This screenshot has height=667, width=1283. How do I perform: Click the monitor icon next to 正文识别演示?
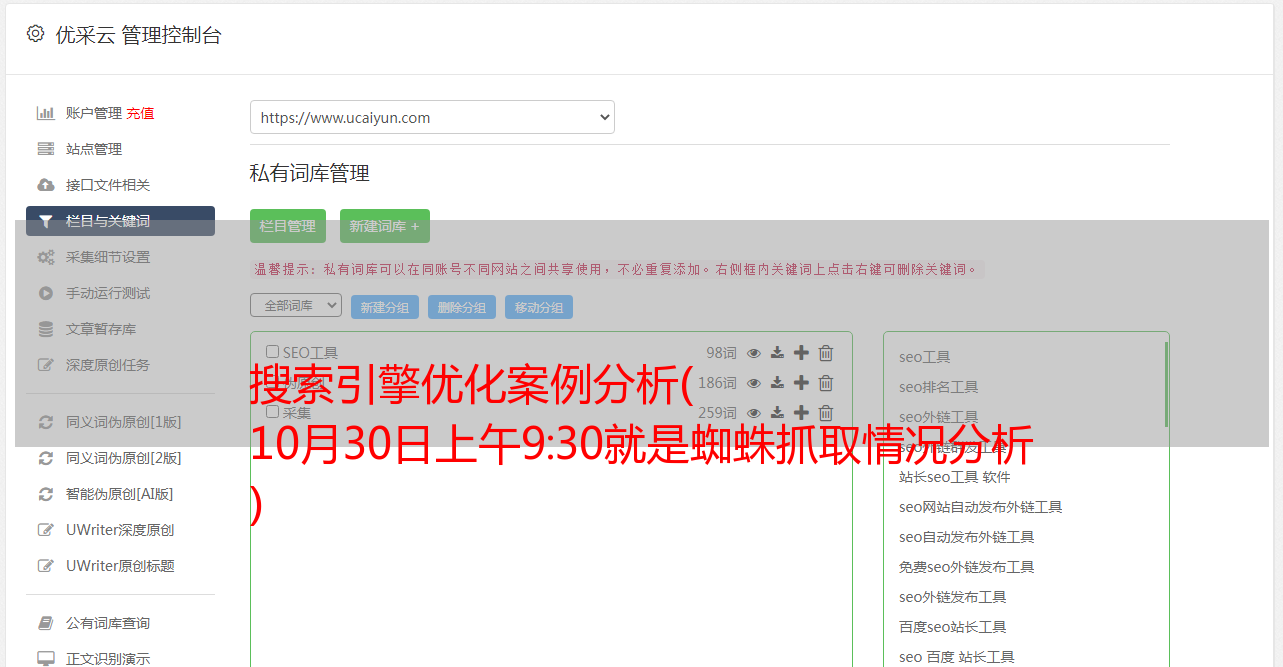coord(46,659)
